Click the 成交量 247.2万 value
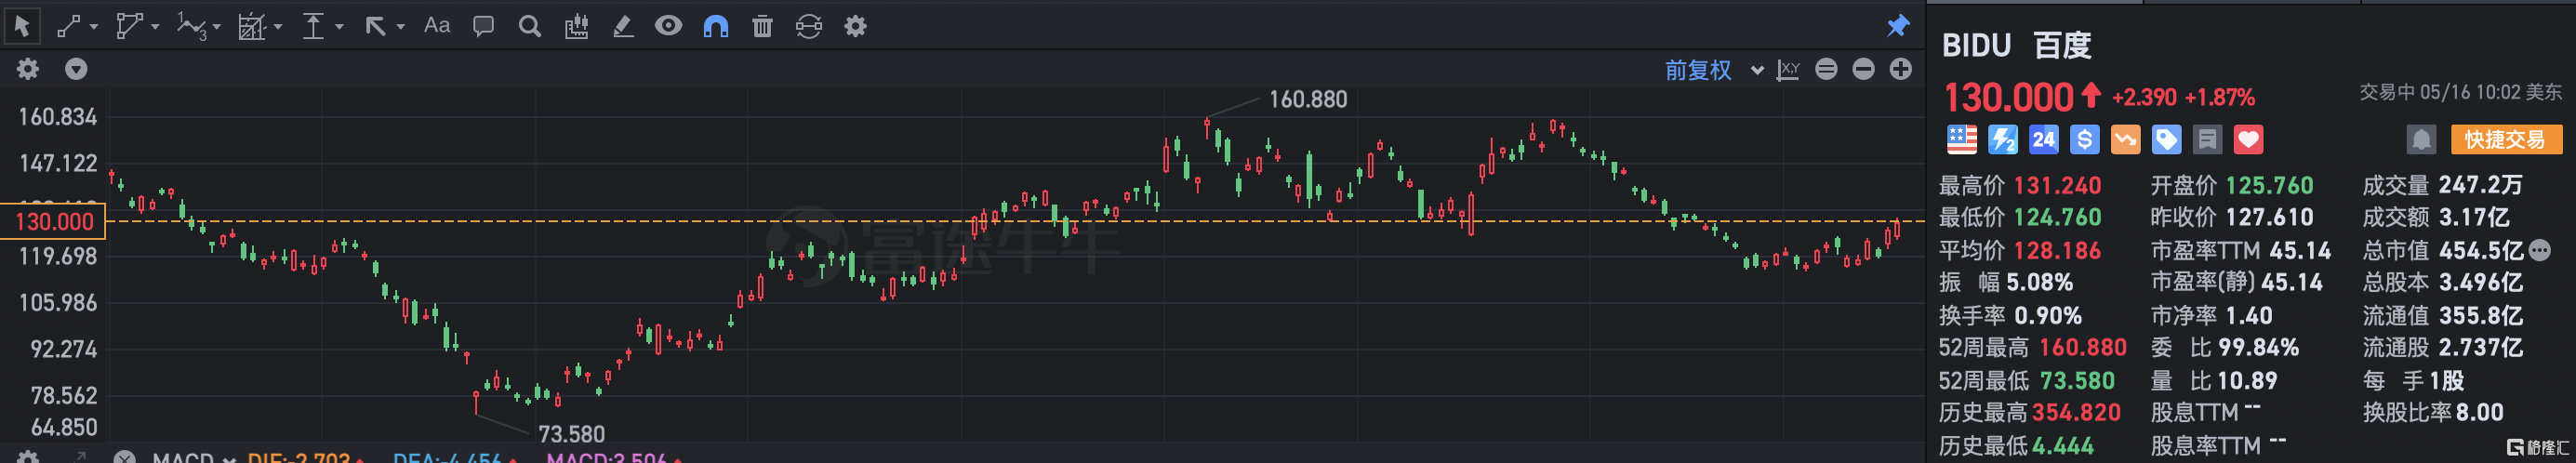 2480,185
